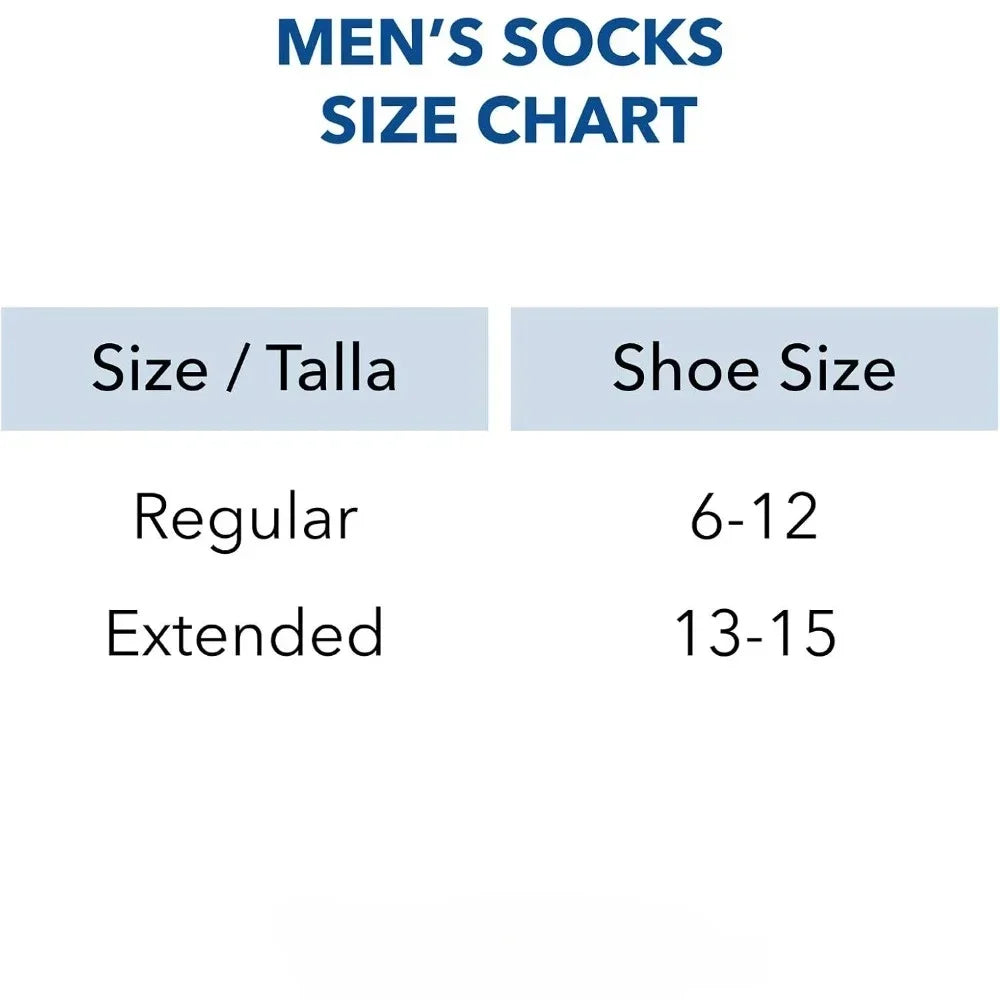Click the "MEN'S SOCKS" title line
Screen dimensions: 1000x1000
500,43
